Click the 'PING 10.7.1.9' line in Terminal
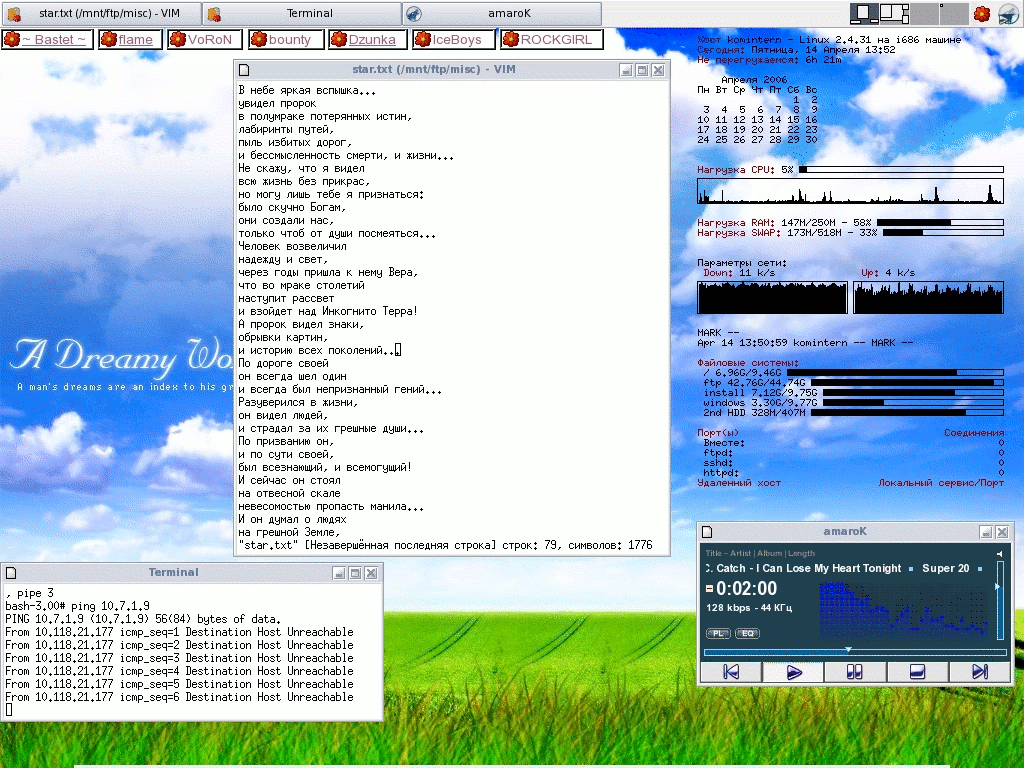1024x768 pixels. (x=143, y=619)
